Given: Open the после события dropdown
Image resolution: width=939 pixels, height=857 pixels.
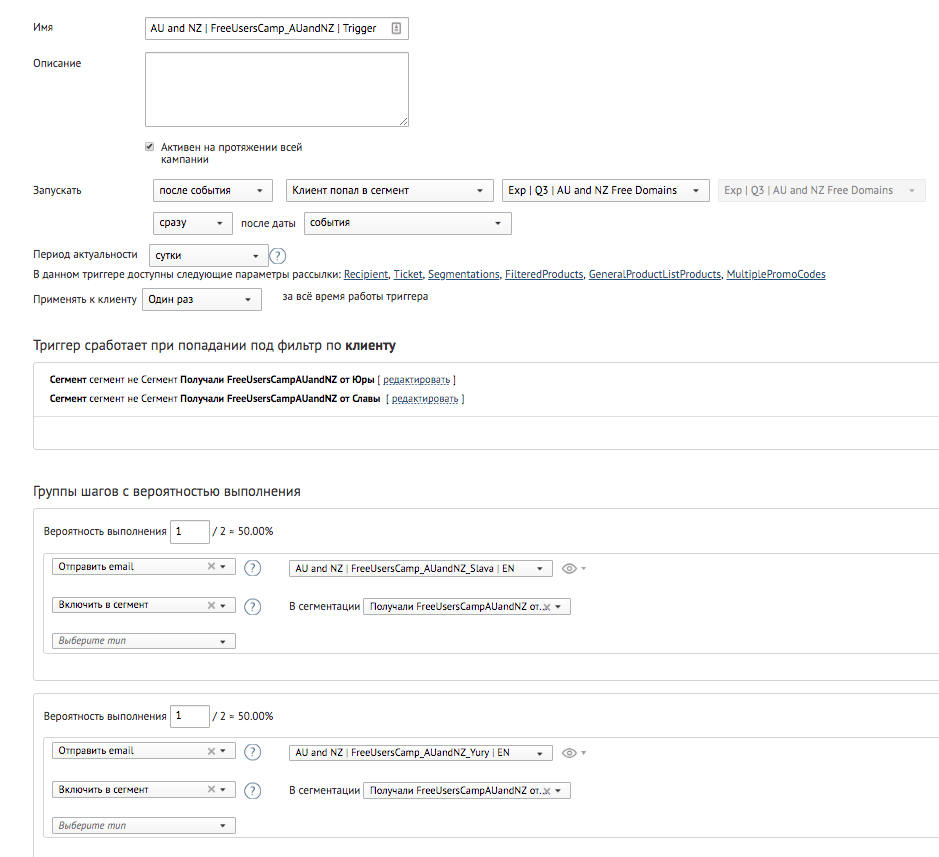Looking at the screenshot, I should point(212,190).
